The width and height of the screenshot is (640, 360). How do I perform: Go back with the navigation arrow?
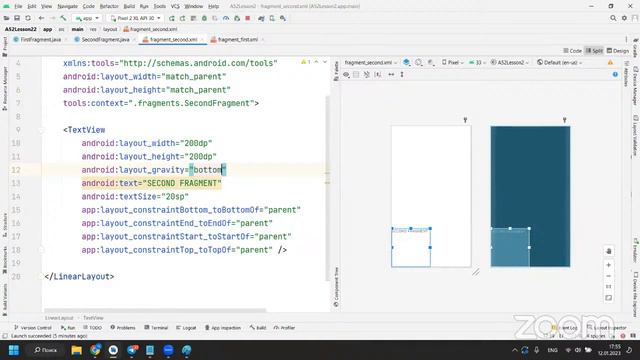click(x=41, y=18)
